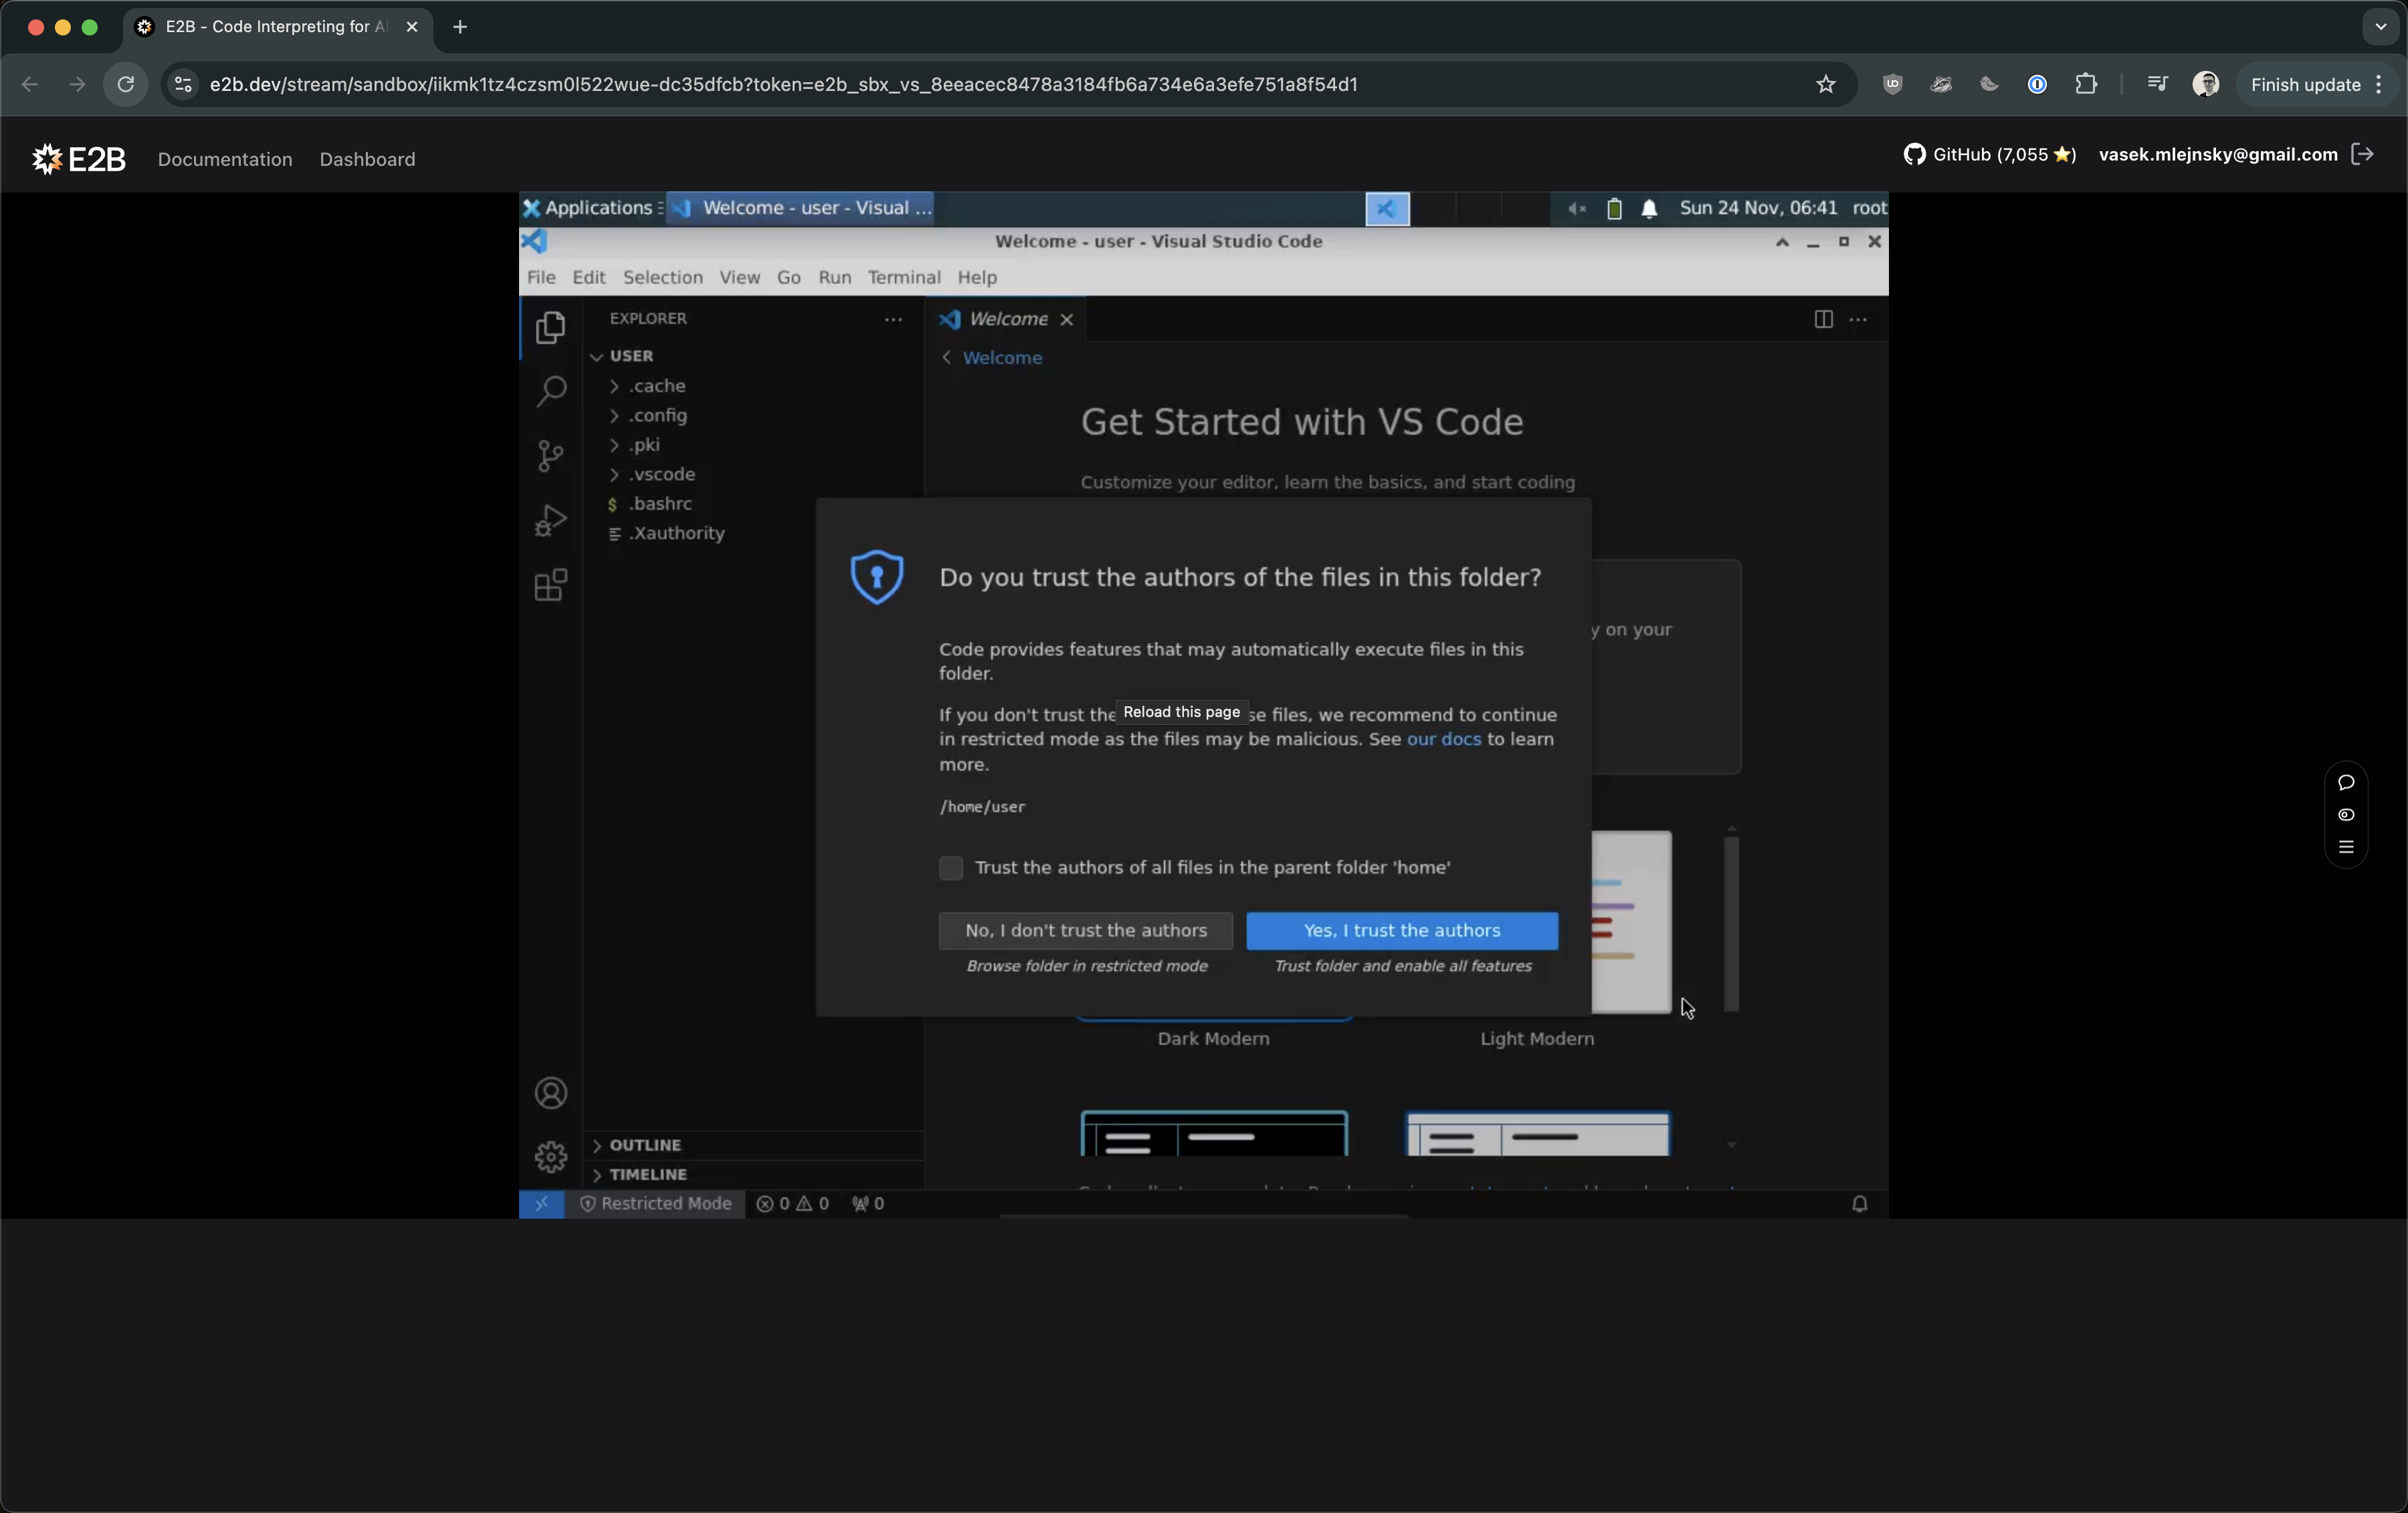
Task: Click the notifications bell in VS Code status bar
Action: click(1859, 1203)
